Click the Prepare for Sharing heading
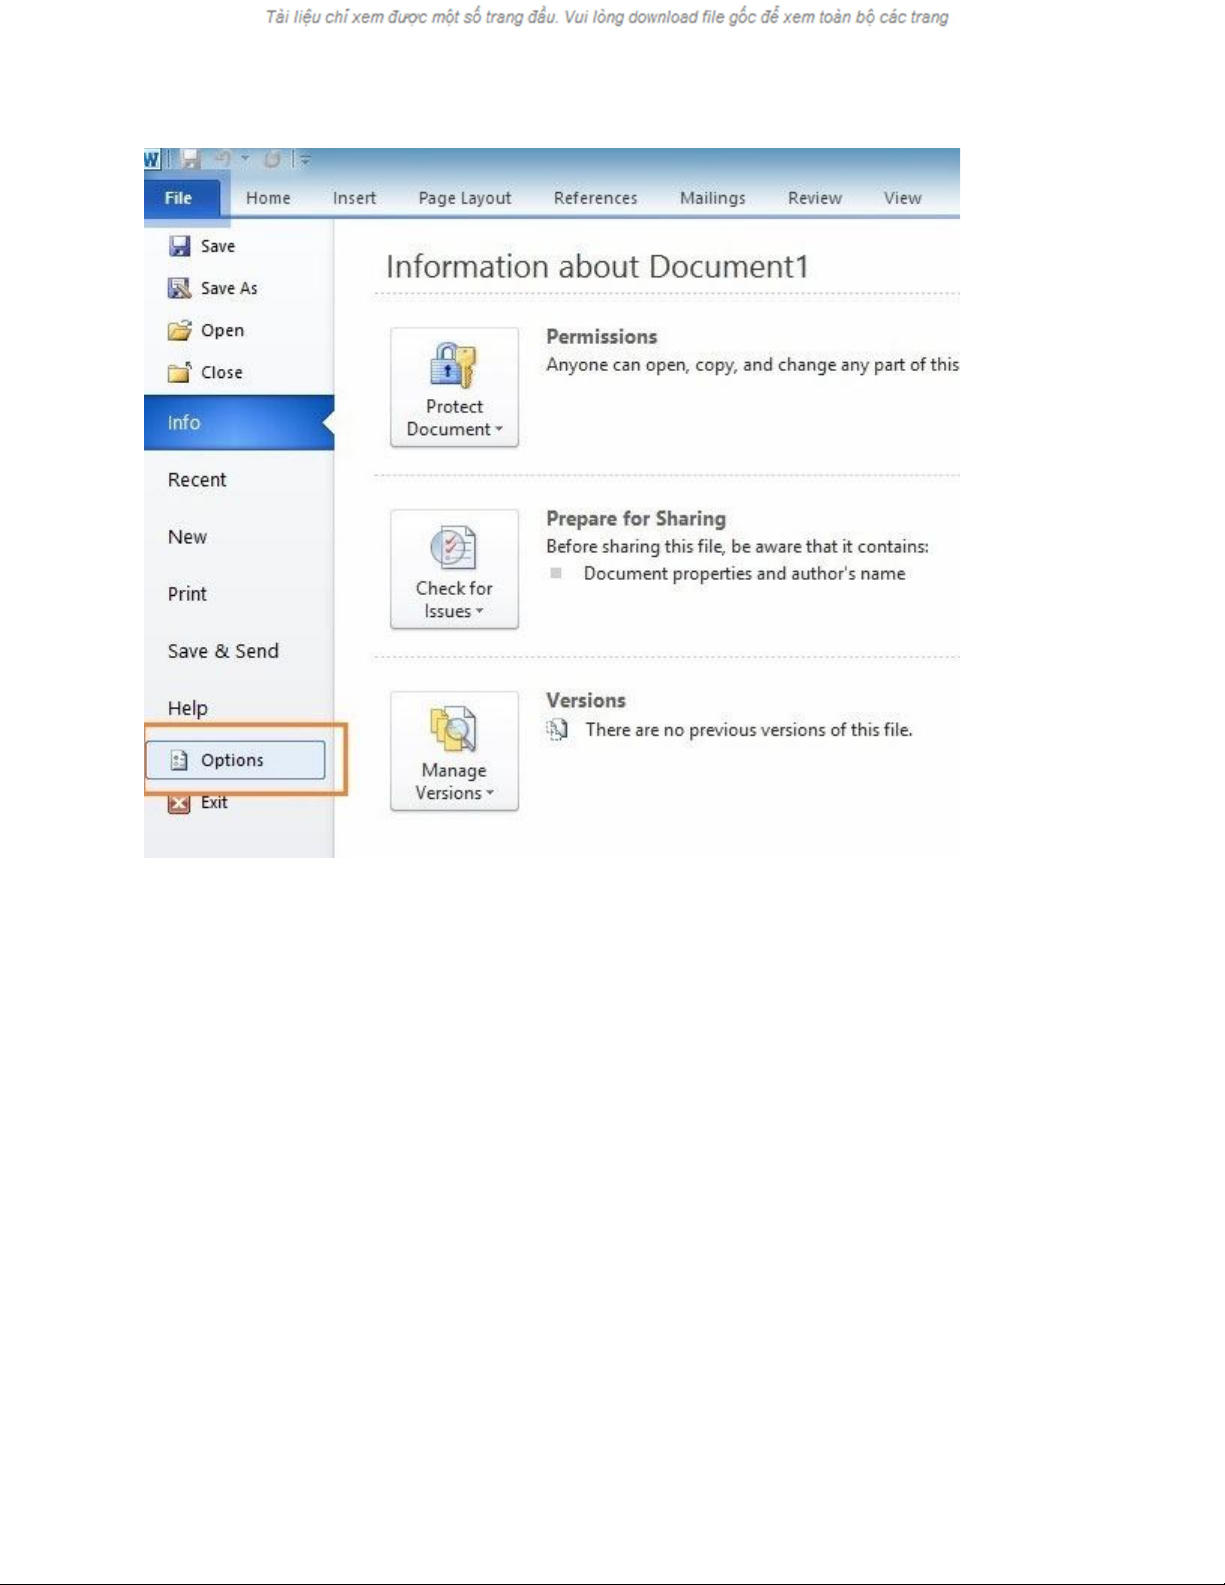 (636, 519)
